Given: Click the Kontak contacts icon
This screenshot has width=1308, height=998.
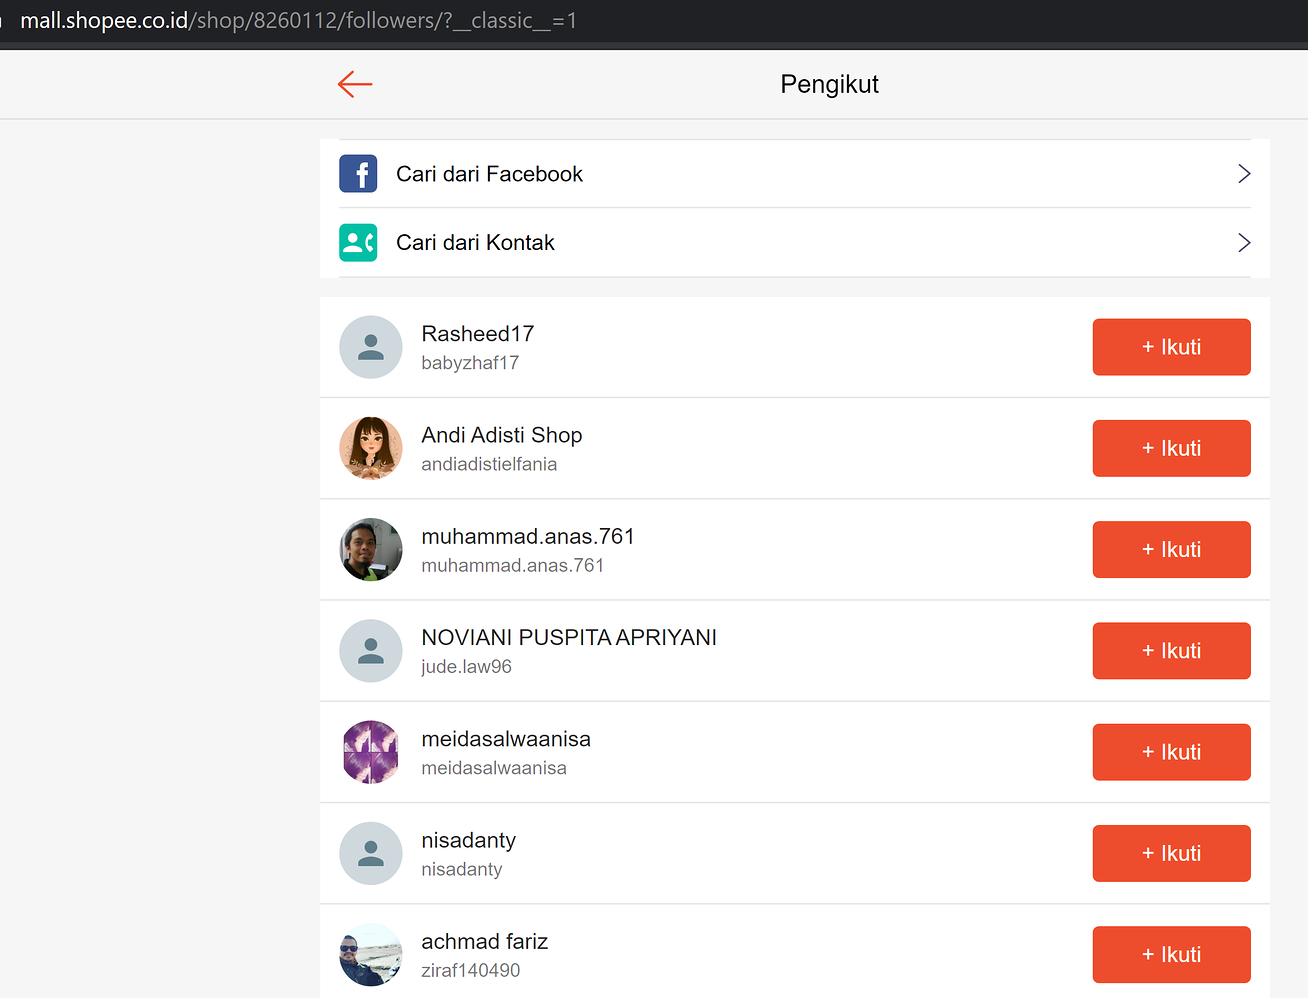Looking at the screenshot, I should click(x=358, y=242).
